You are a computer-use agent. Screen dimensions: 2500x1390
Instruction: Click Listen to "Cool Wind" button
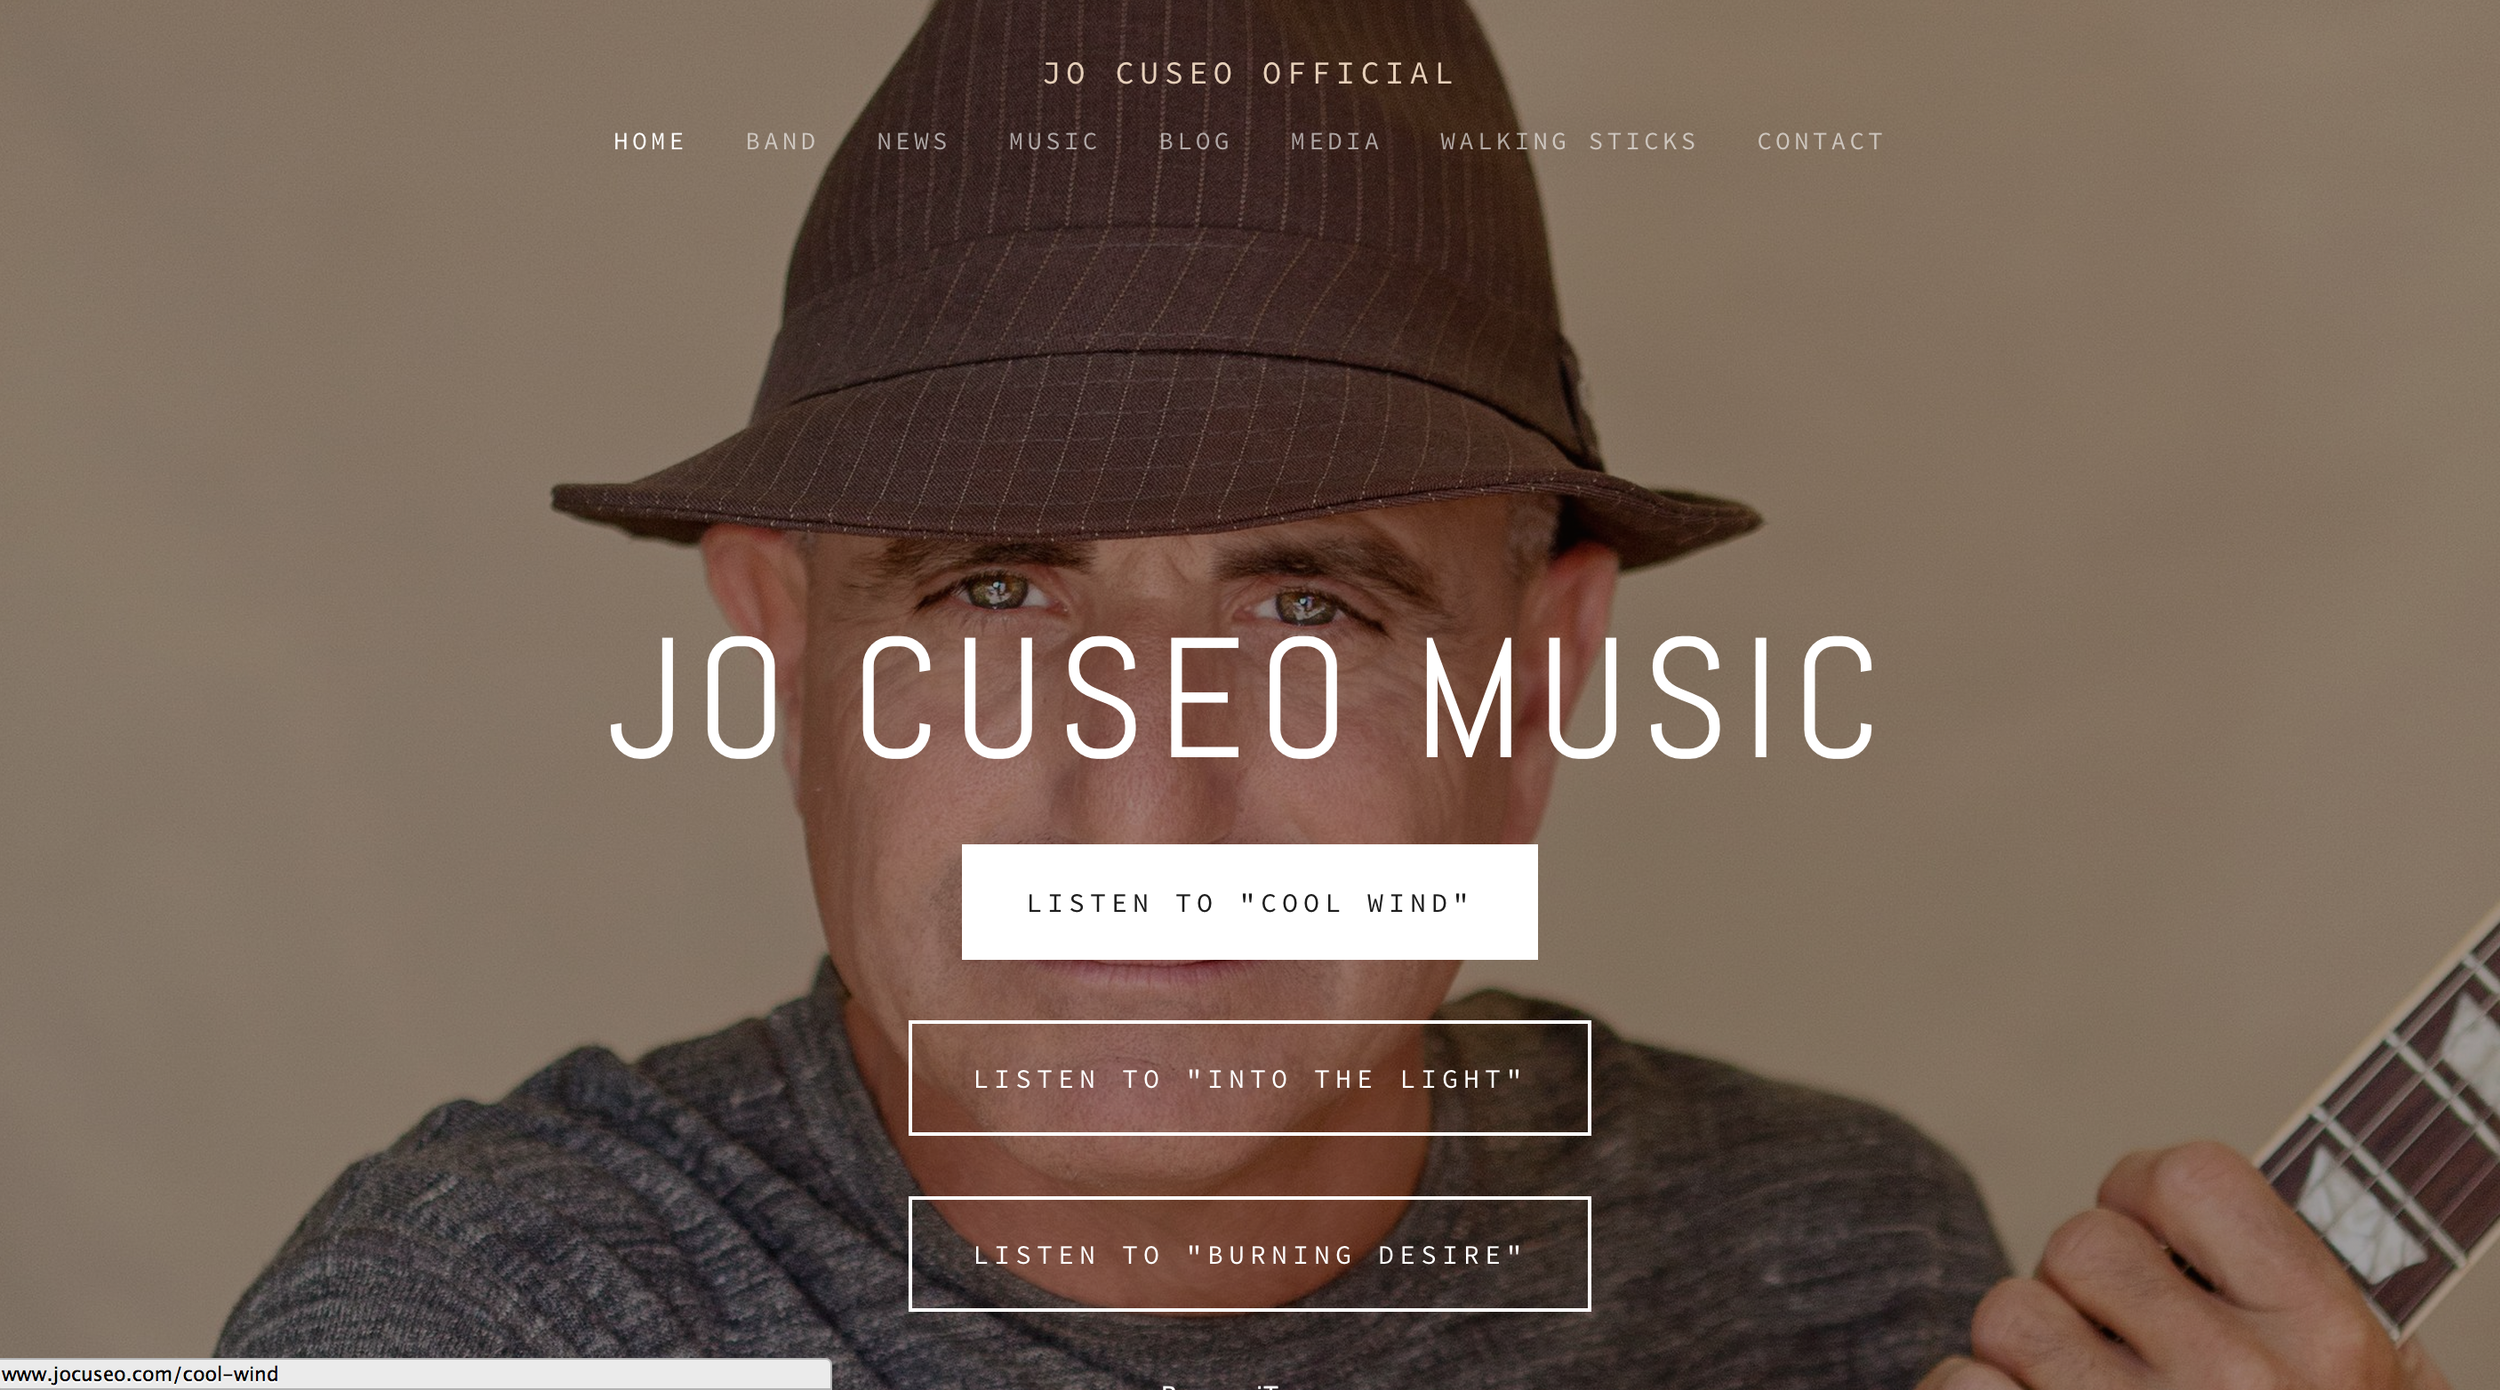[x=1249, y=902]
